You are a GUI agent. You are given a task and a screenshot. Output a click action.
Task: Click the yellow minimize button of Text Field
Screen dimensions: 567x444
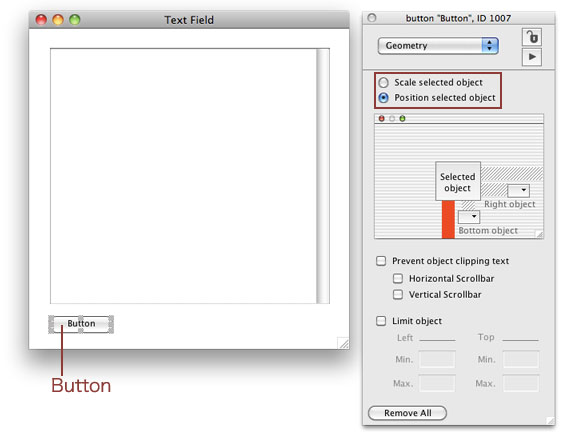pos(58,20)
